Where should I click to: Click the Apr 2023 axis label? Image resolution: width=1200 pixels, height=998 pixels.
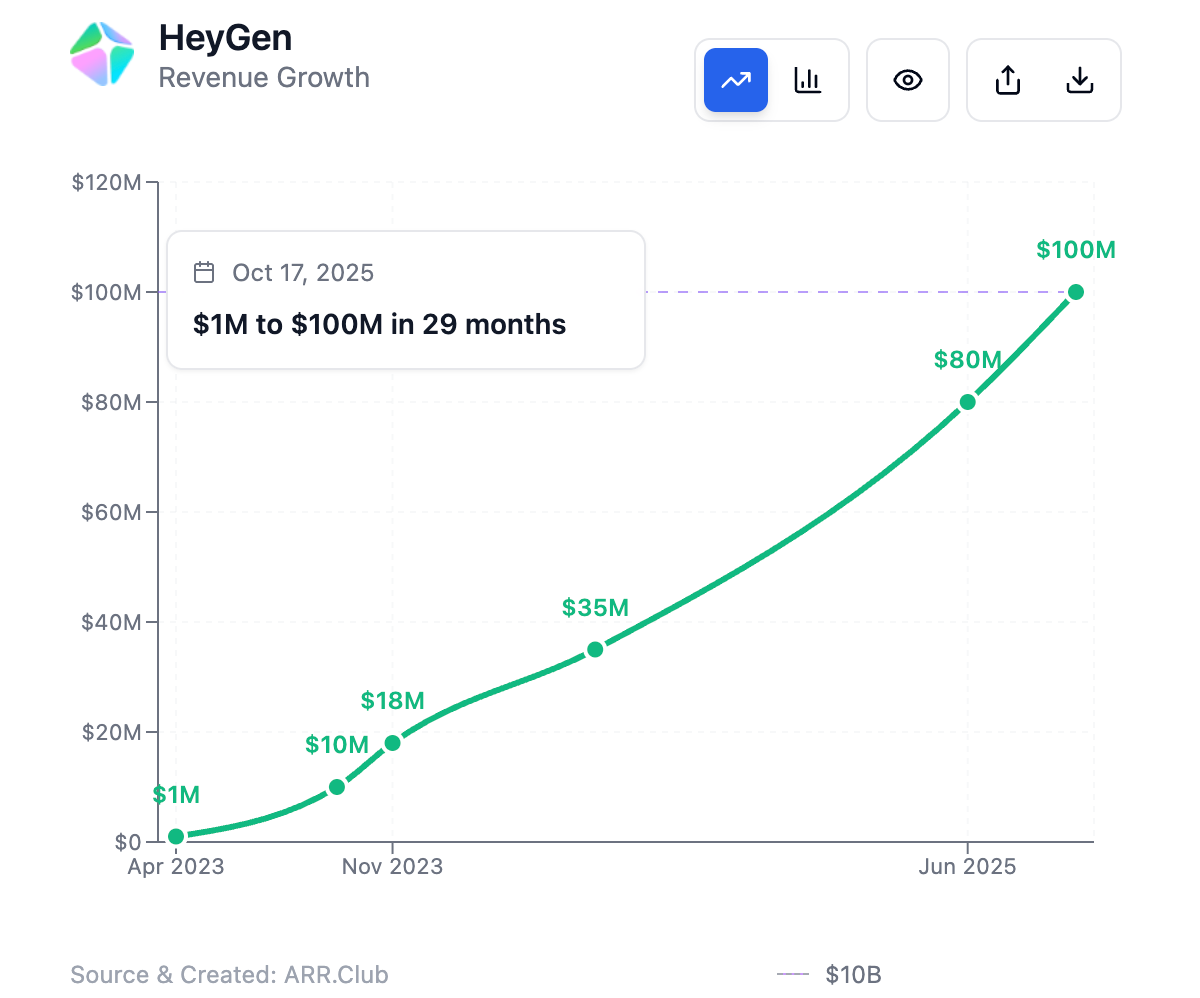(x=176, y=866)
